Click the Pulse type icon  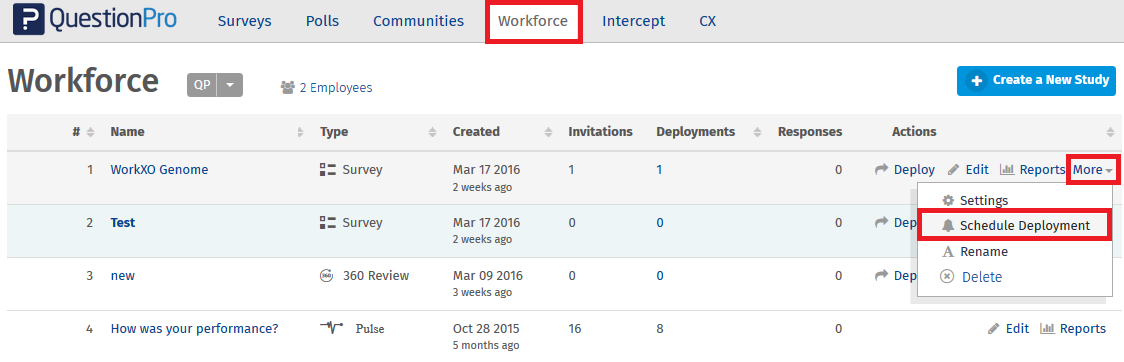point(331,328)
